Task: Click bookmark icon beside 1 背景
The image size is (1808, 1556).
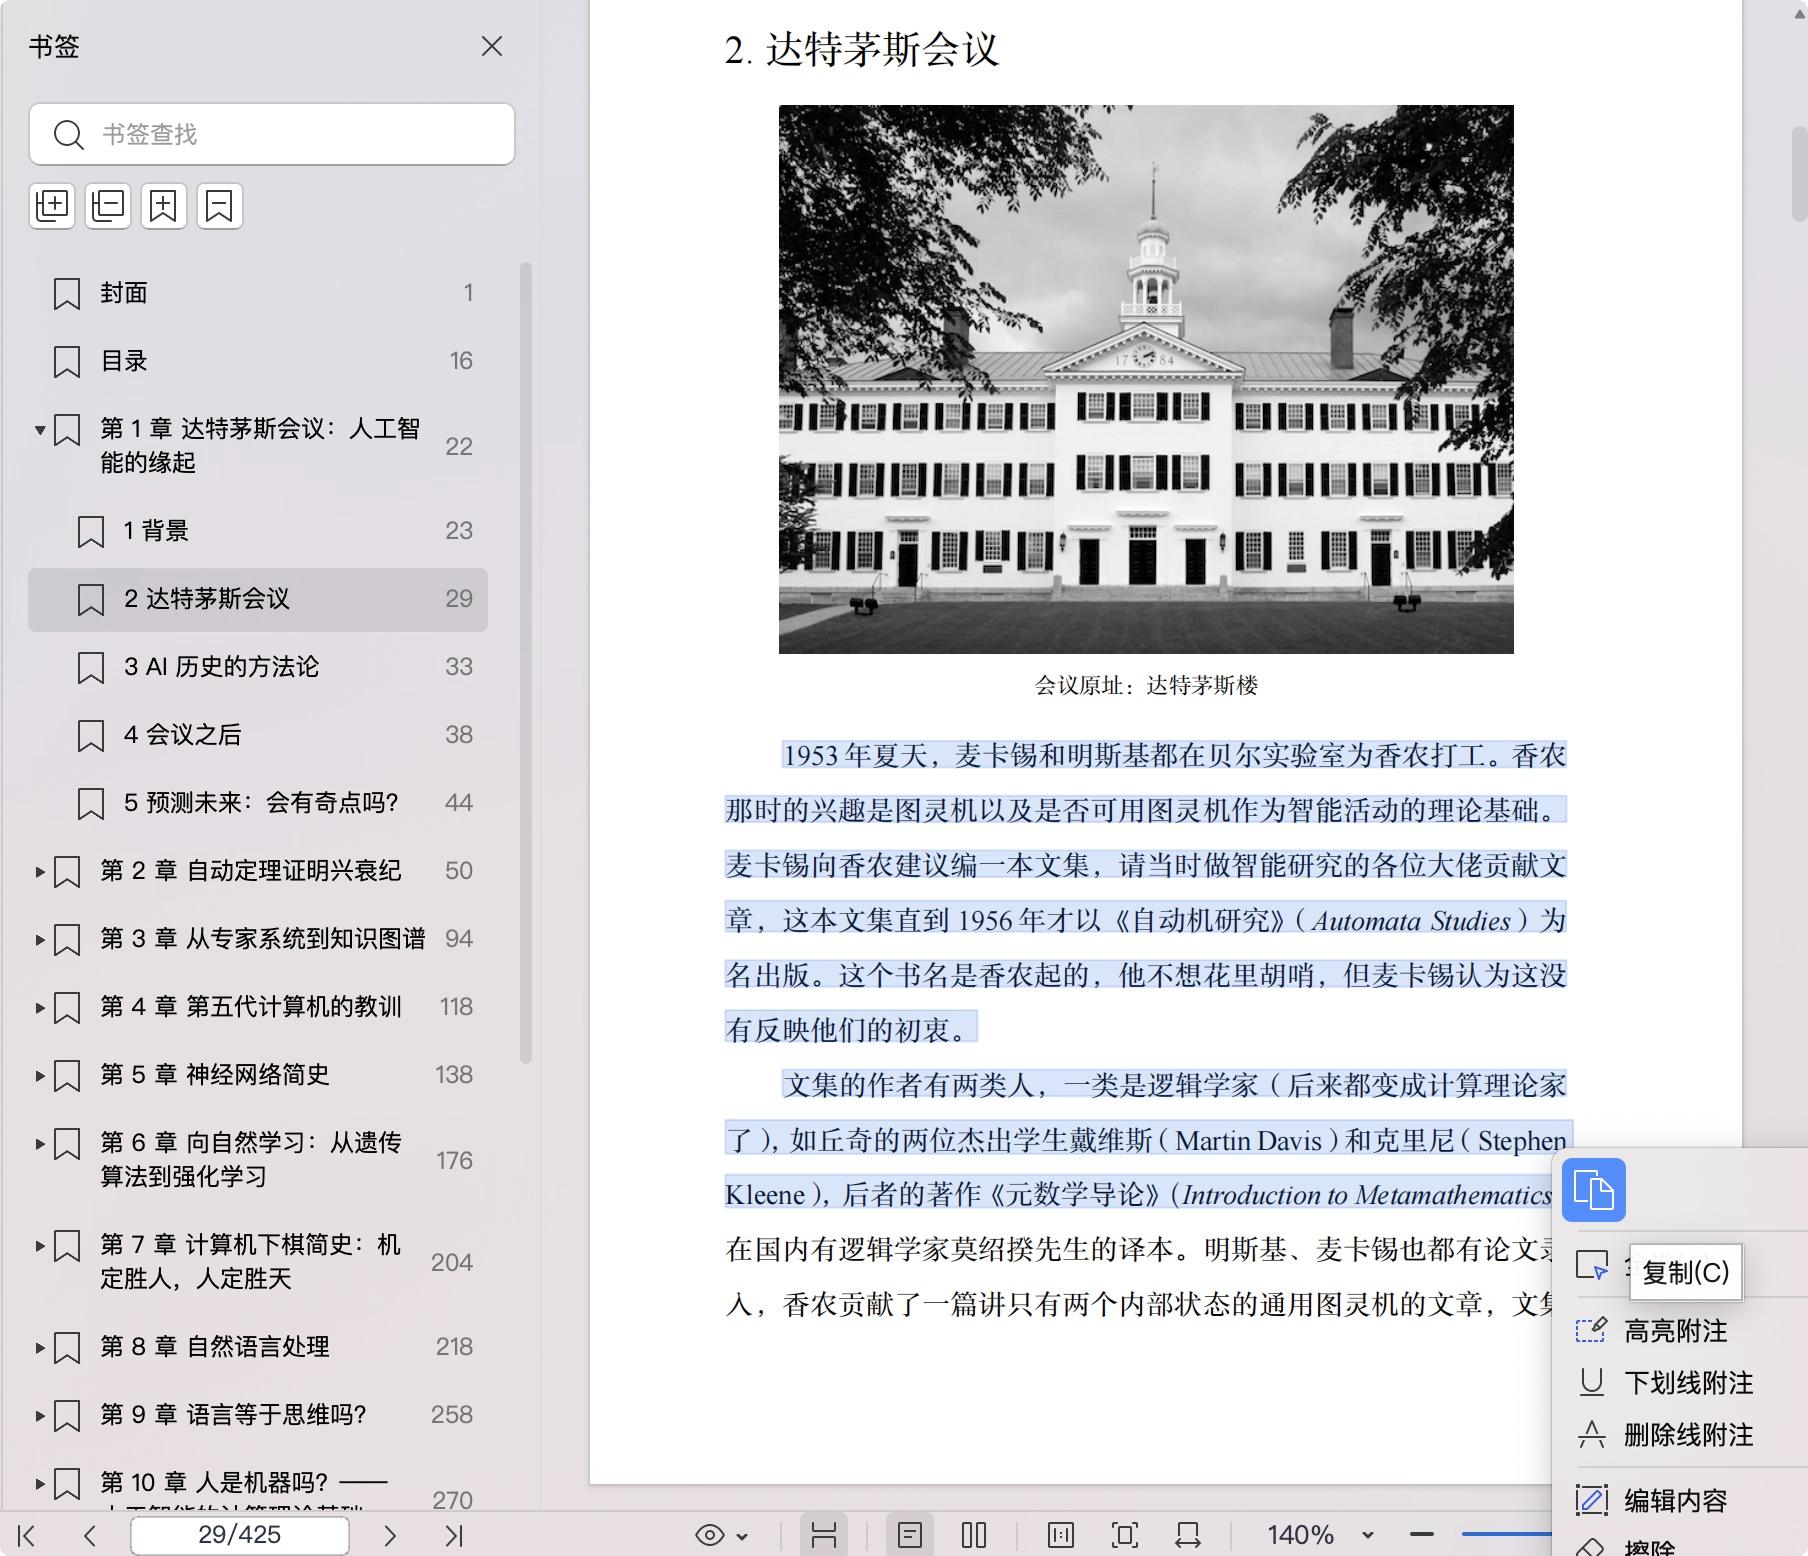Action: 91,532
